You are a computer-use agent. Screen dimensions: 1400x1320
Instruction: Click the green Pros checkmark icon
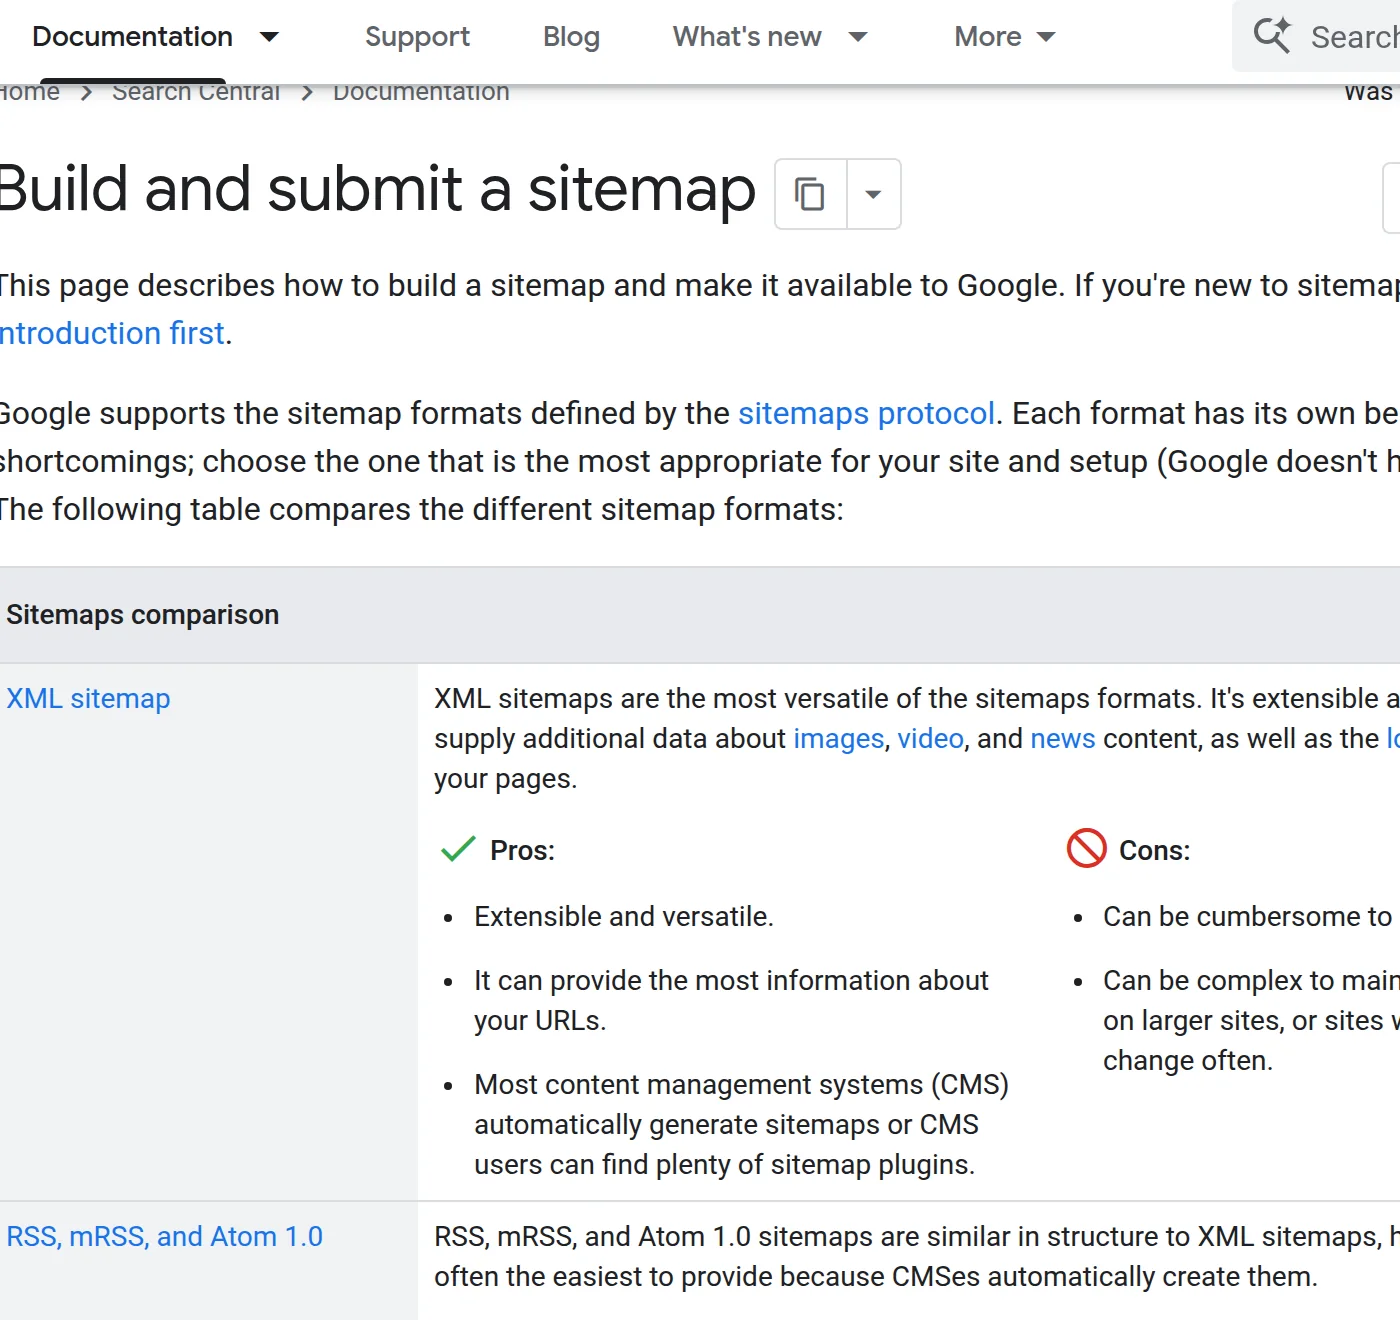click(458, 849)
